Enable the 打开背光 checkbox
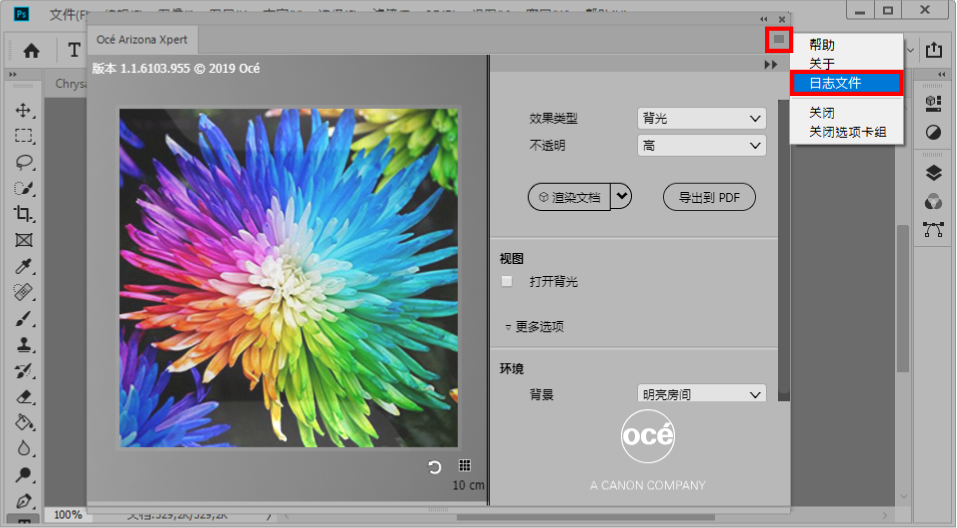This screenshot has width=957, height=528. tap(508, 282)
